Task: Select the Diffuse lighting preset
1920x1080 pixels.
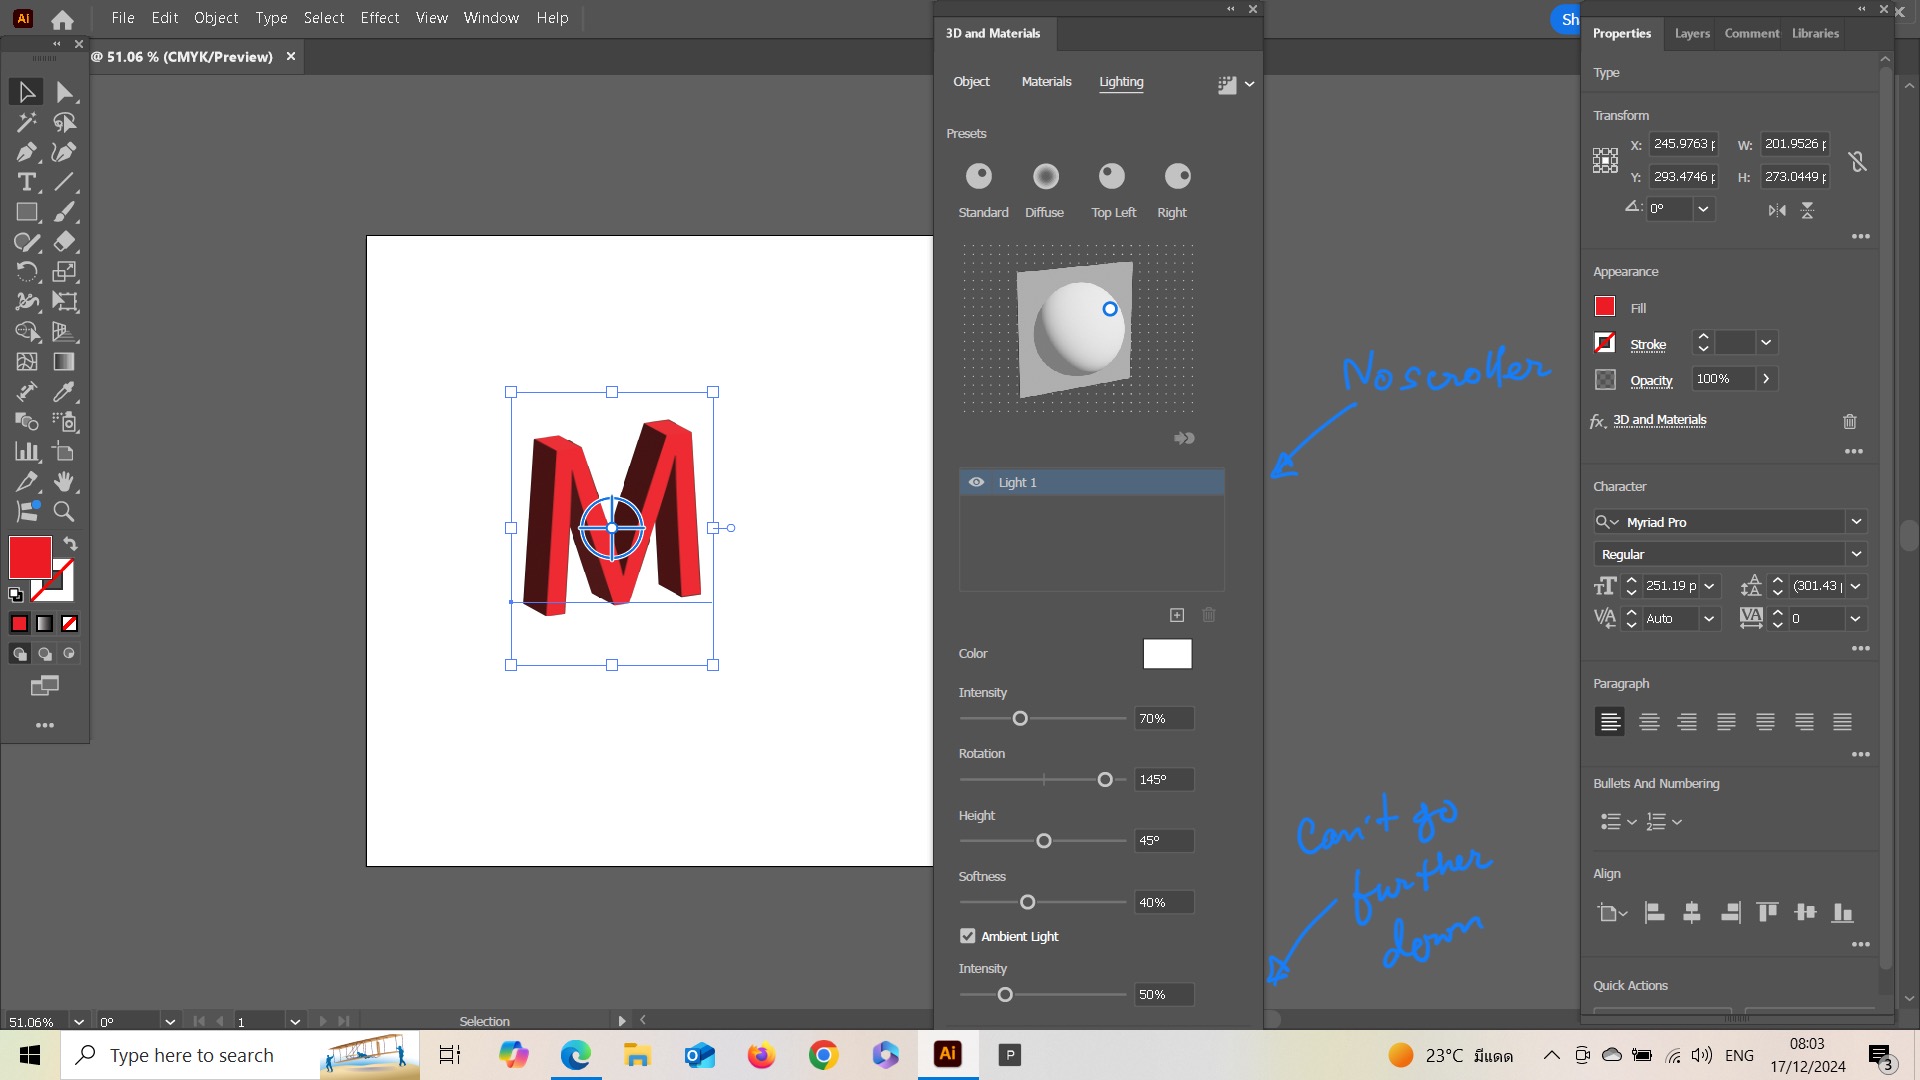Action: [1044, 176]
